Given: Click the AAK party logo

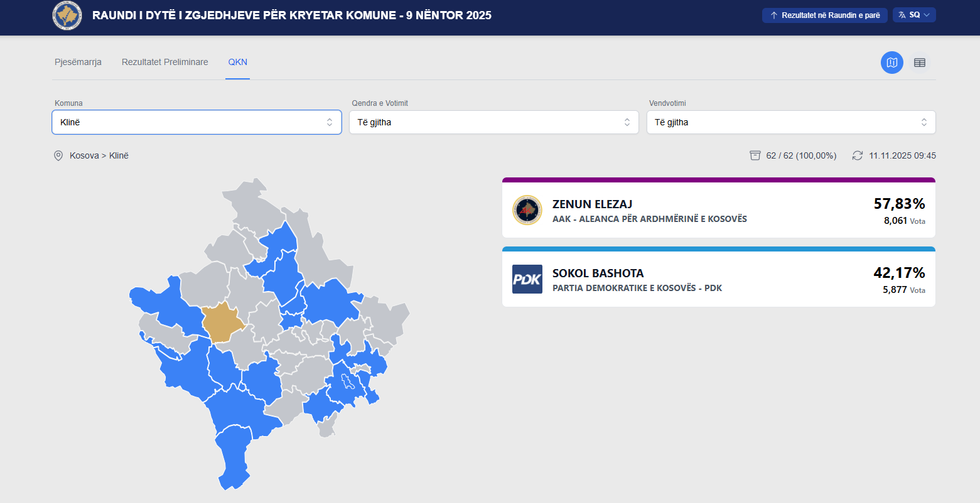Looking at the screenshot, I should pyautogui.click(x=527, y=210).
